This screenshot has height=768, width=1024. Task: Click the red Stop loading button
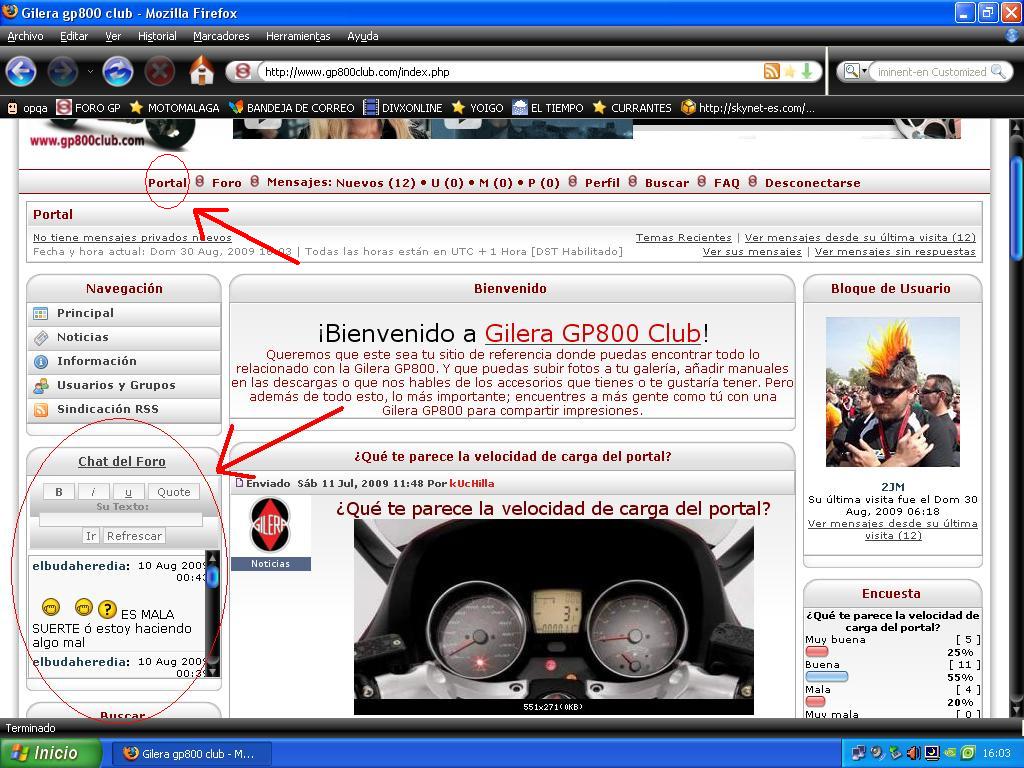tap(159, 71)
